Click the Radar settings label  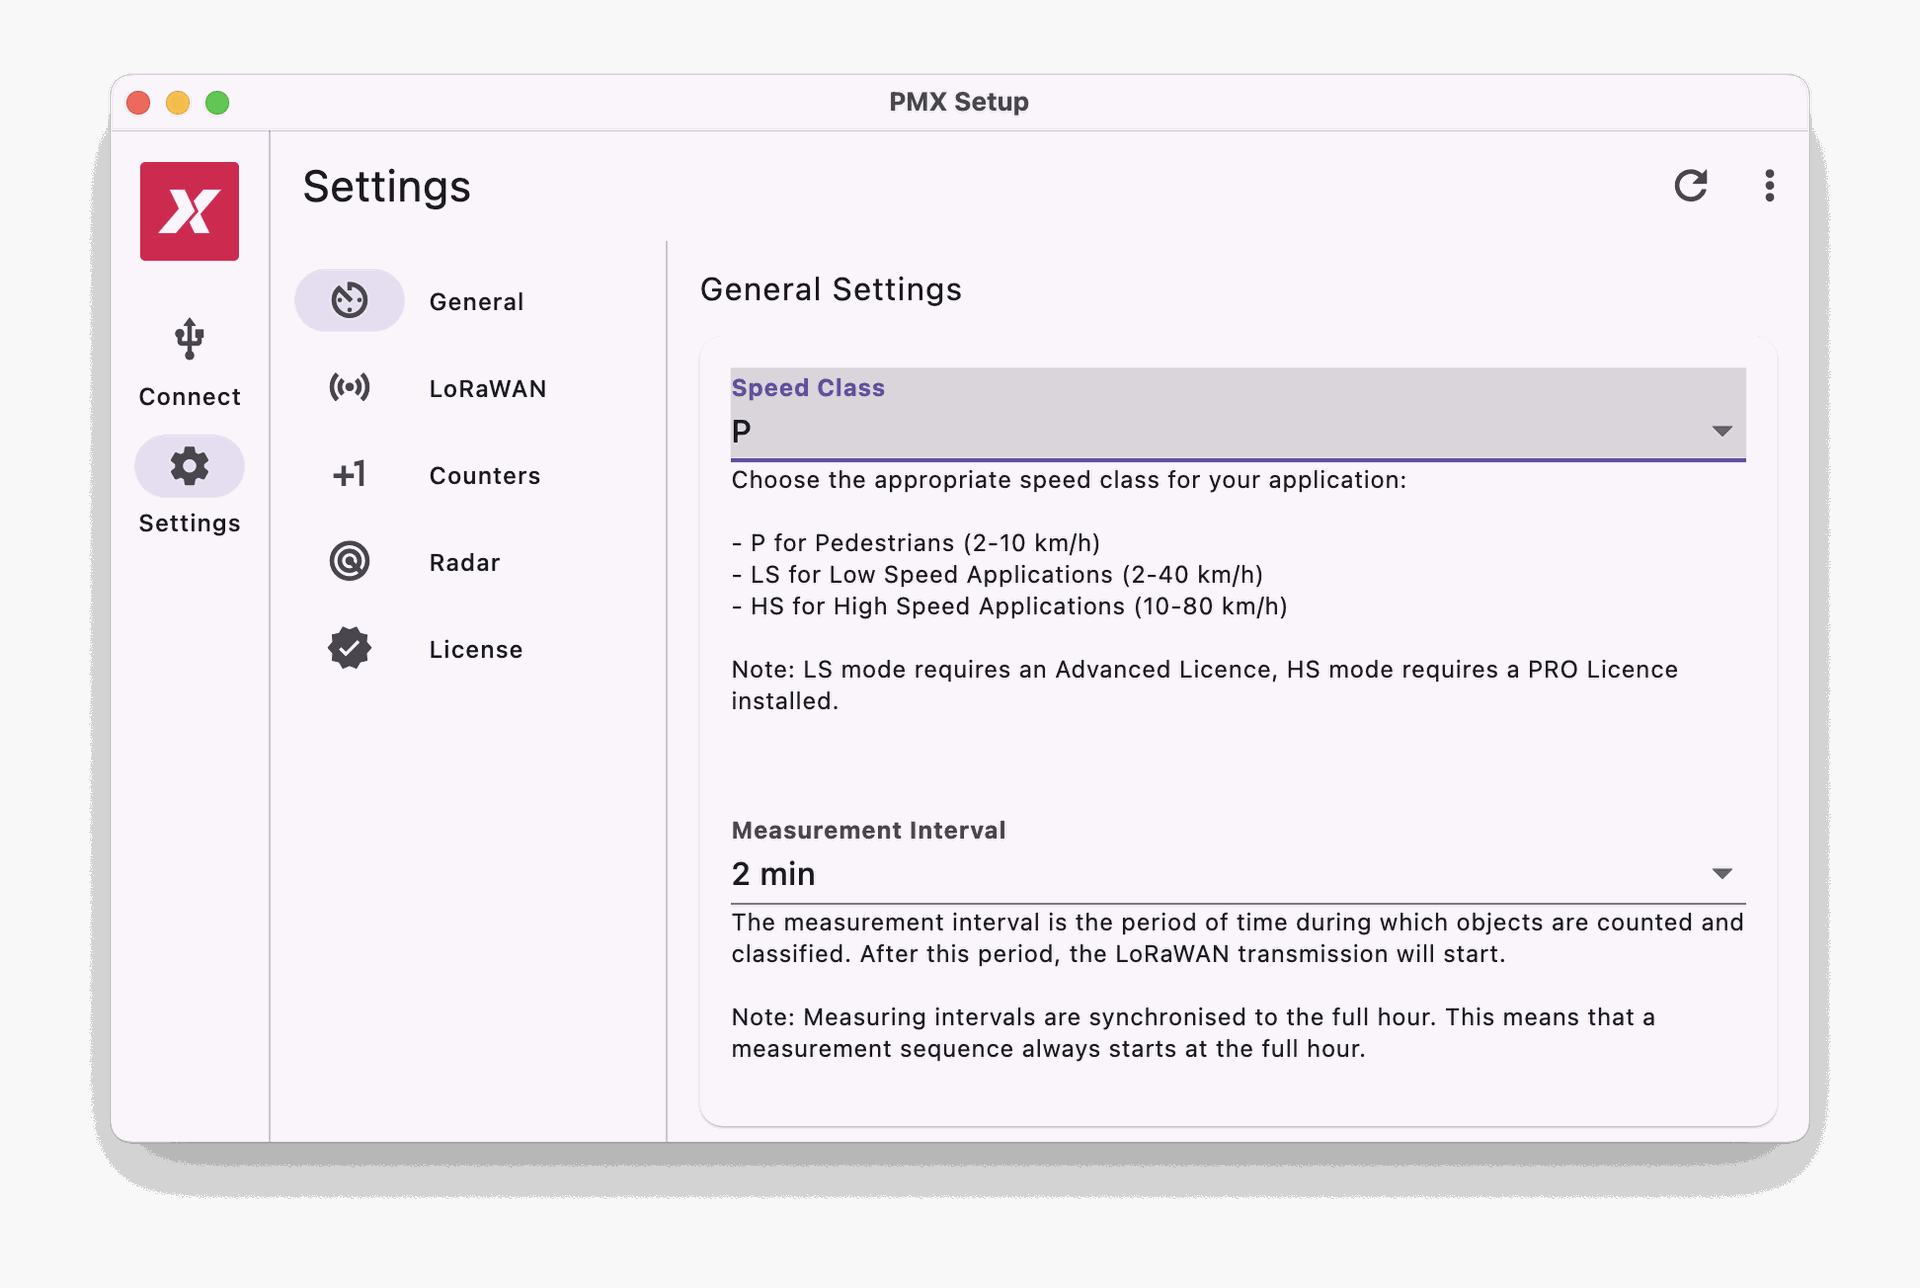point(464,561)
